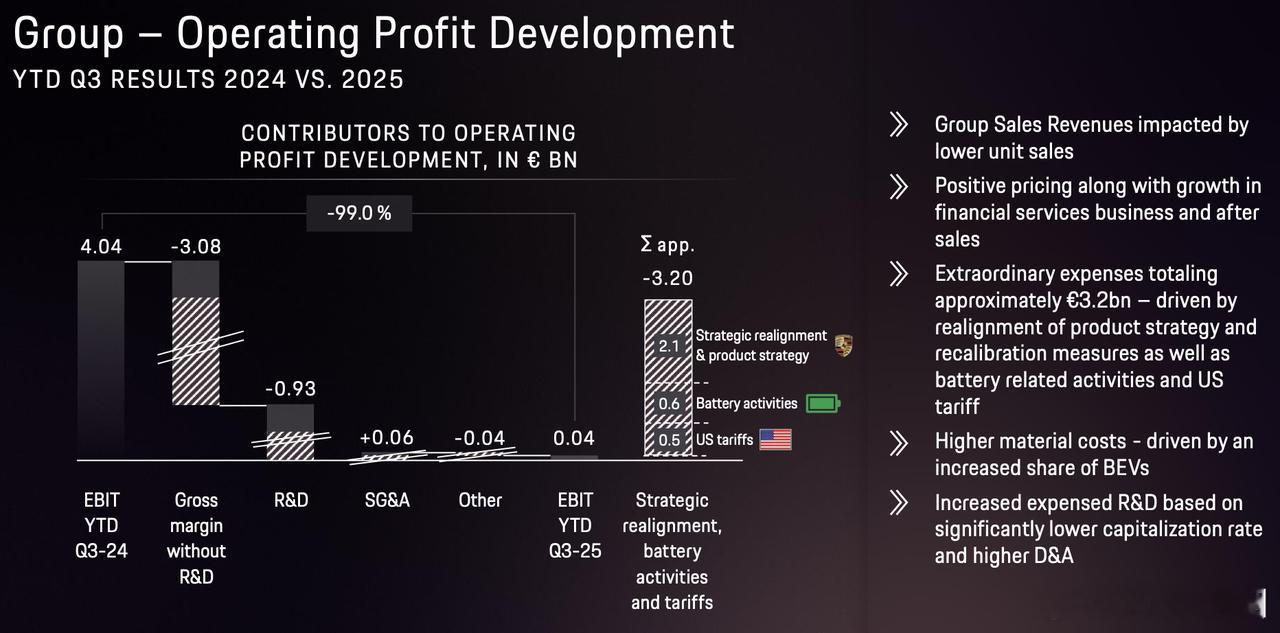Viewport: 1280px width, 633px height.
Task: Click the 0.5 US tariffs bar segment
Action: point(668,440)
